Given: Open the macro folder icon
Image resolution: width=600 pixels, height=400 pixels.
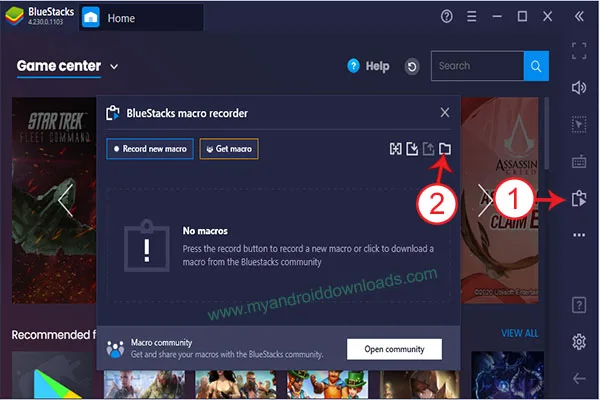Looking at the screenshot, I should pyautogui.click(x=445, y=149).
